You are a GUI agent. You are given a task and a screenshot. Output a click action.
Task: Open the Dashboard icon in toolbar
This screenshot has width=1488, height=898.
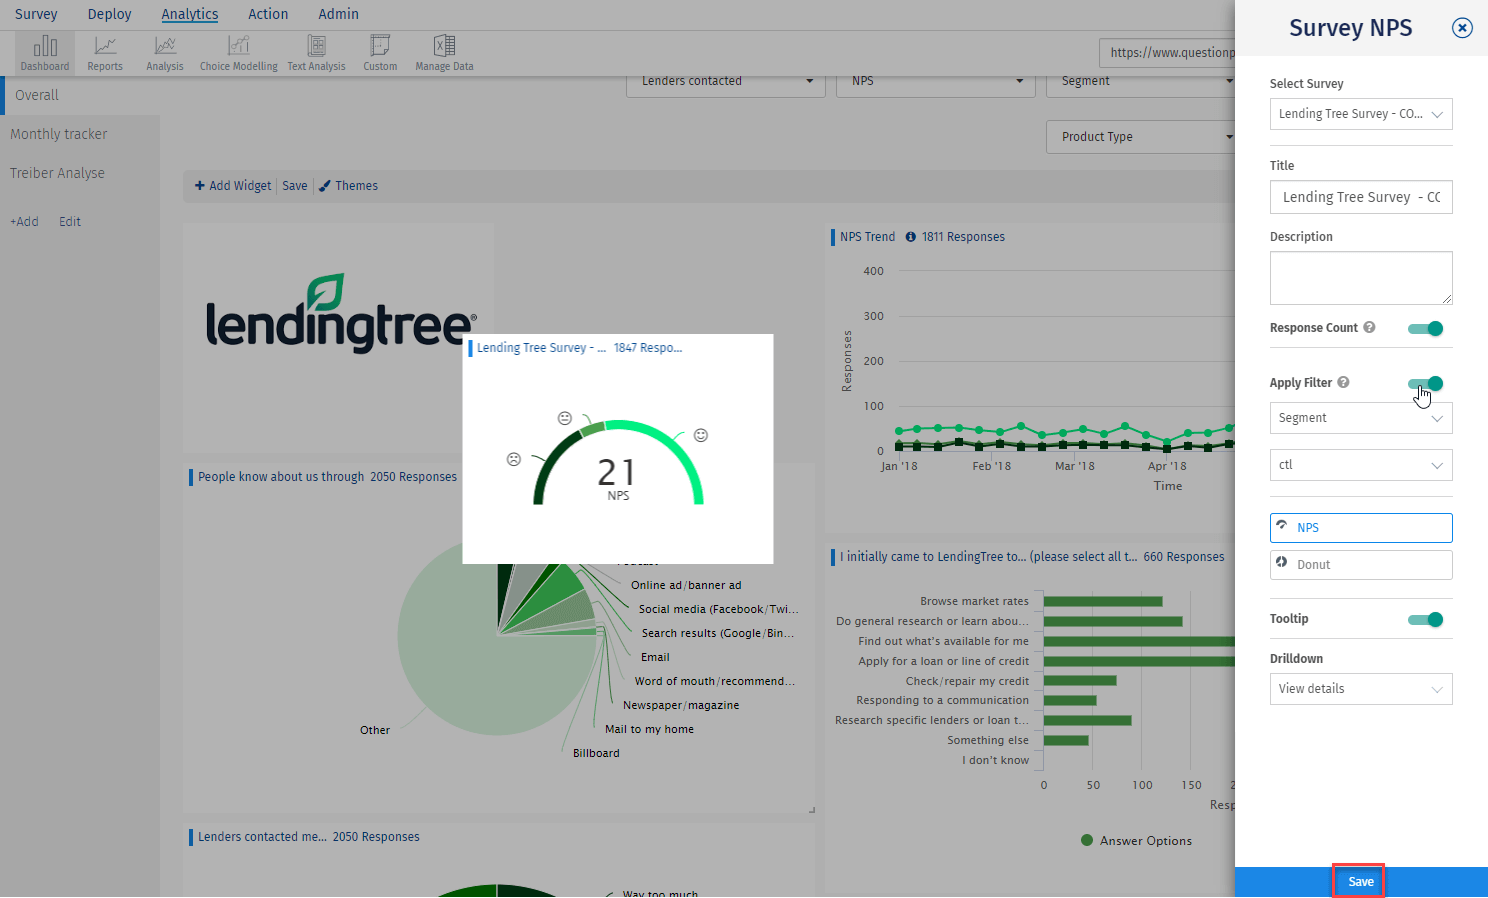coord(45,53)
